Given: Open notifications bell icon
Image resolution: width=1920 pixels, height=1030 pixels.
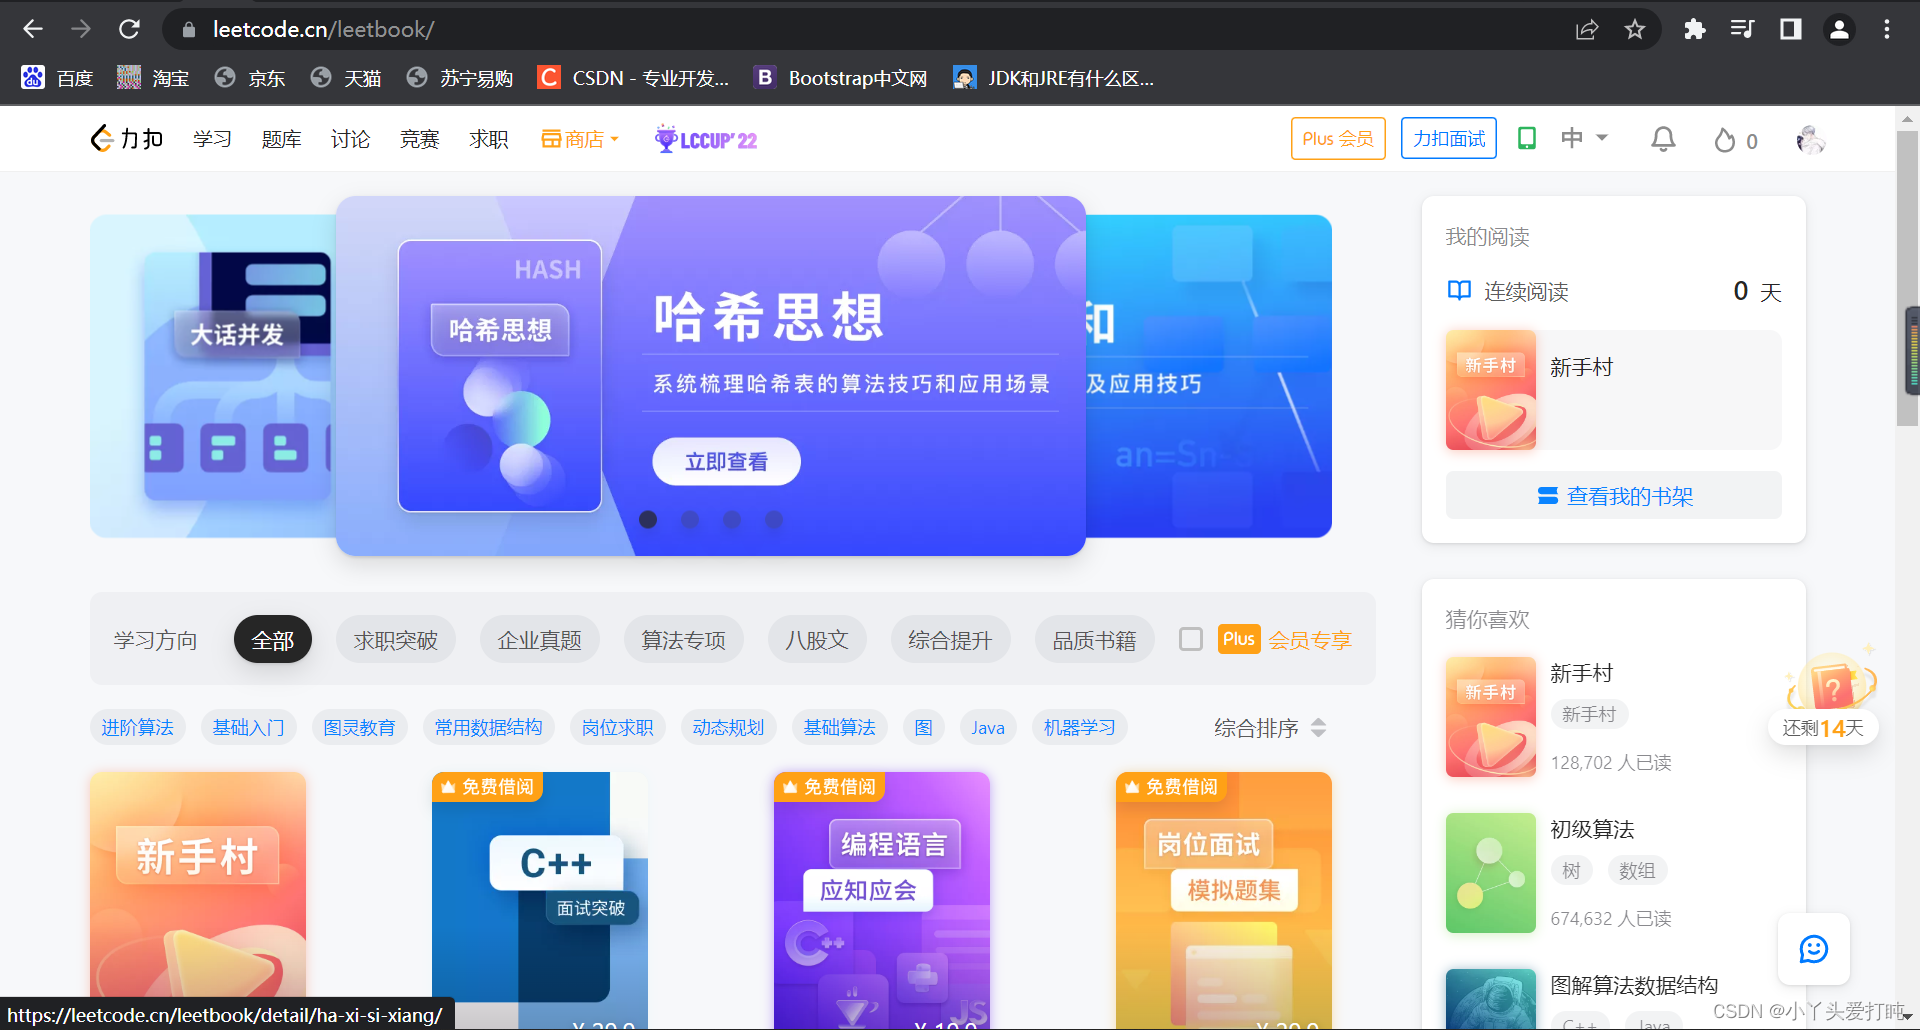Looking at the screenshot, I should (1663, 139).
